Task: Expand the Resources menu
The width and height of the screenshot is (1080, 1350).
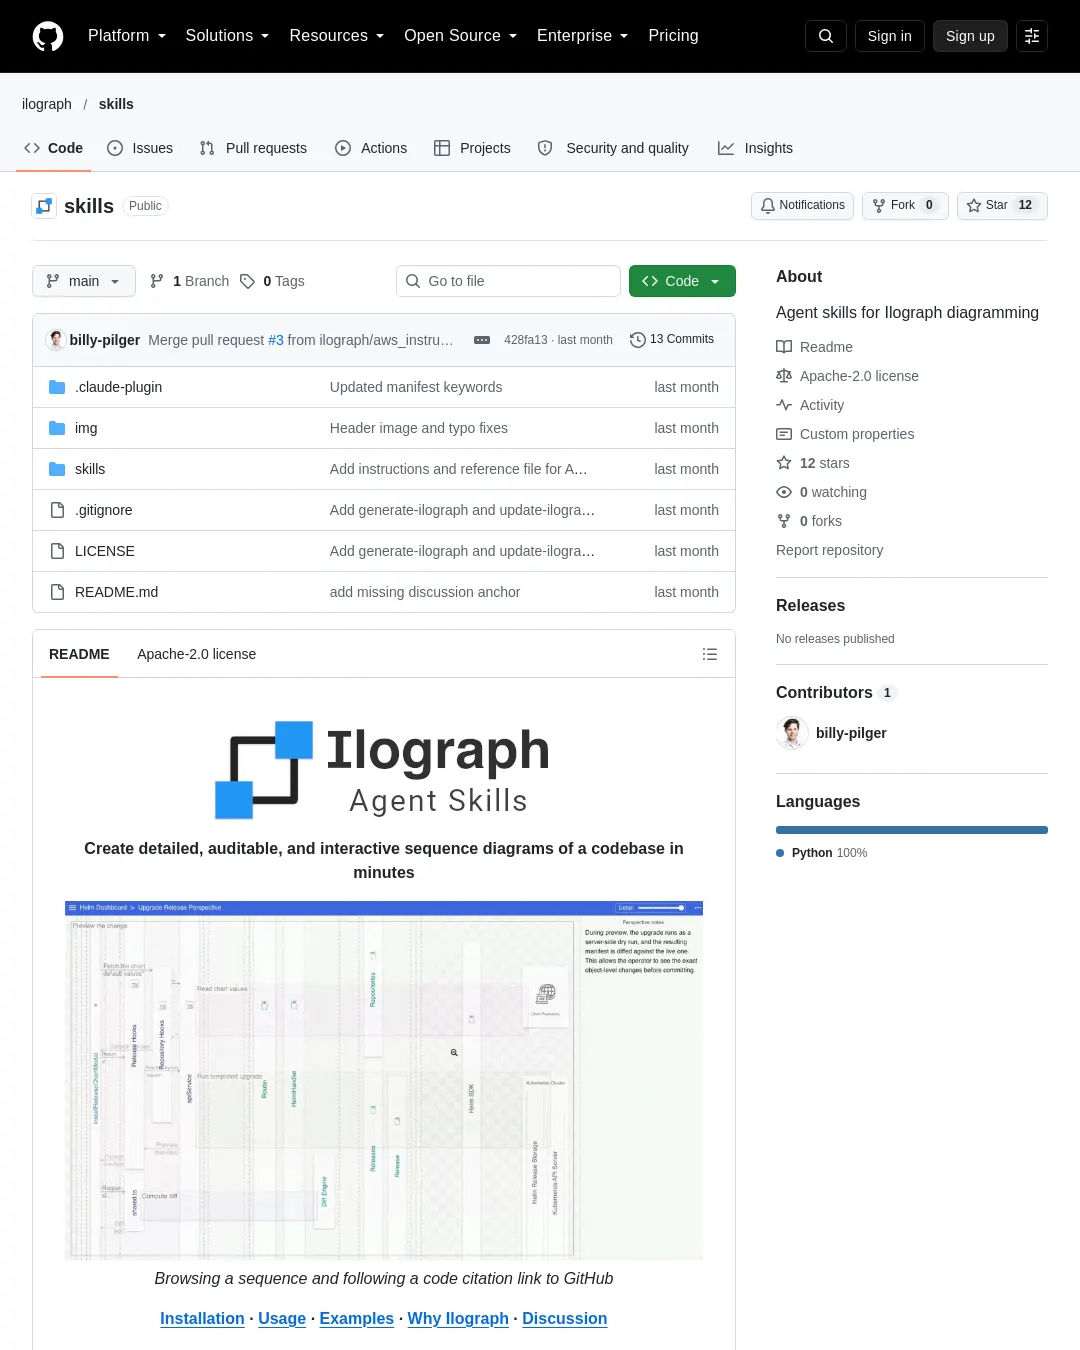Action: click(336, 36)
